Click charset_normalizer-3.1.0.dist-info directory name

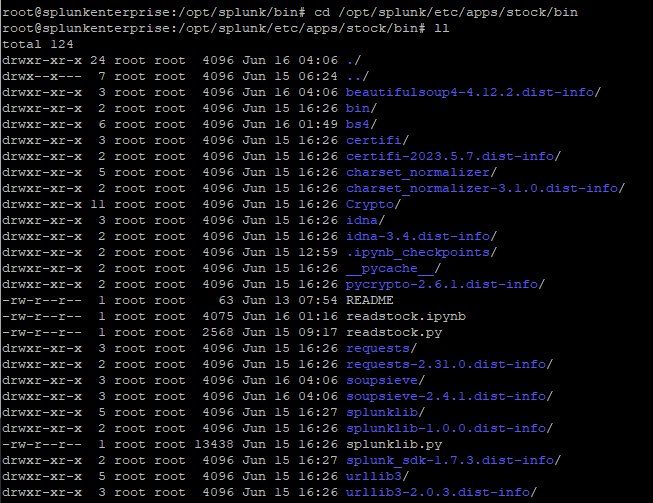coord(485,189)
